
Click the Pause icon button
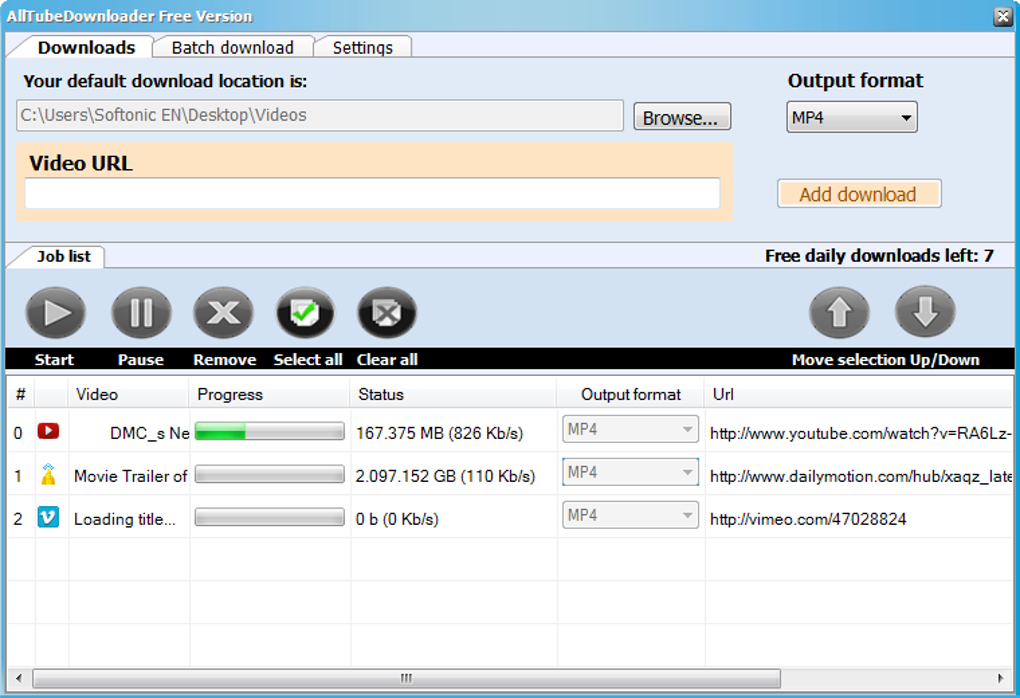click(x=141, y=313)
